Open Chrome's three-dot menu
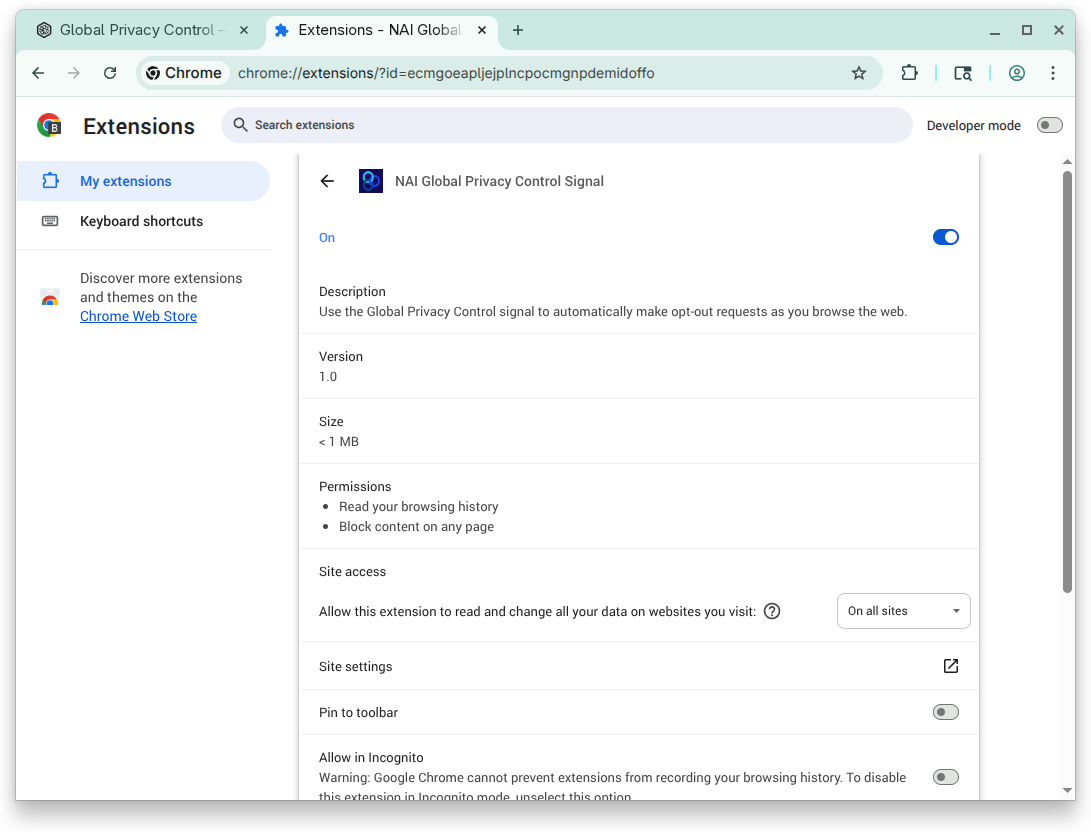Viewport: 1091px width, 832px height. pyautogui.click(x=1053, y=73)
